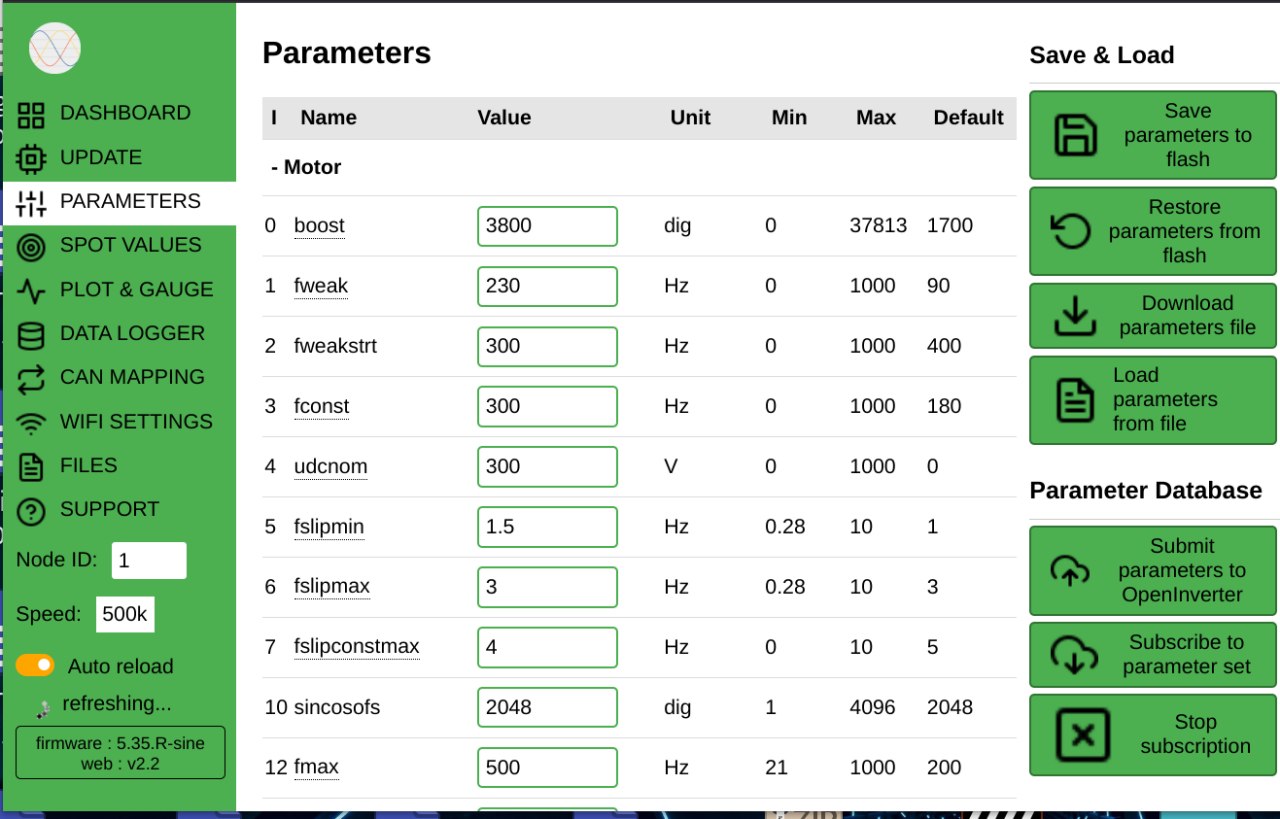Click the boost parameter name link
Screen dimensions: 1280x819
pyautogui.click(x=319, y=226)
